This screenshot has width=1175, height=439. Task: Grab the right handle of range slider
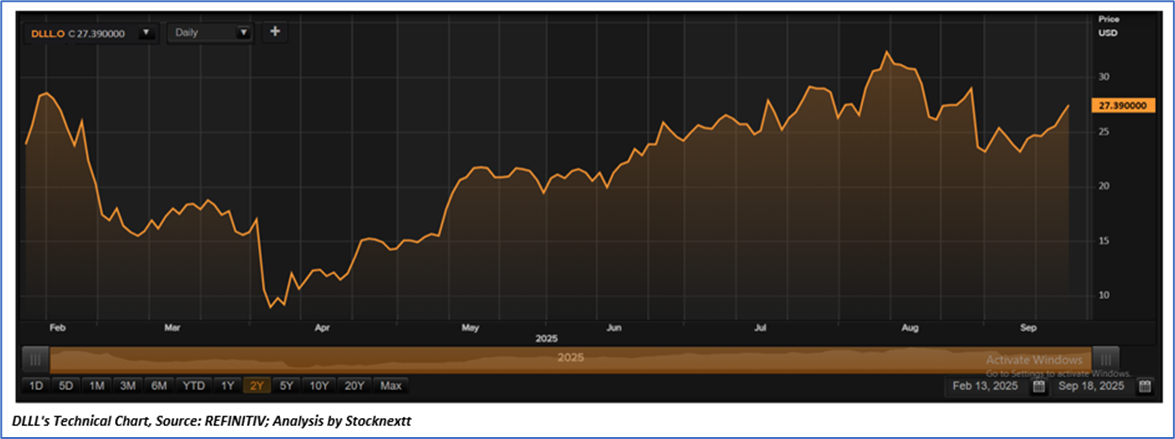pos(1105,360)
